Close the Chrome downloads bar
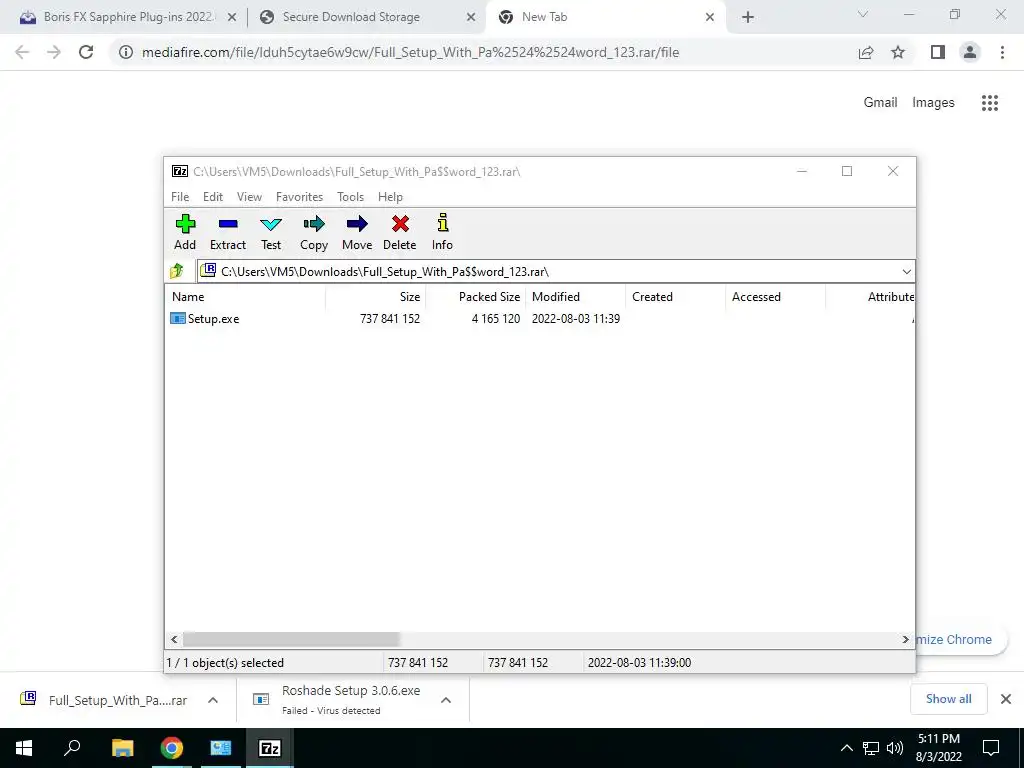Viewport: 1024px width, 768px height. tap(1006, 699)
